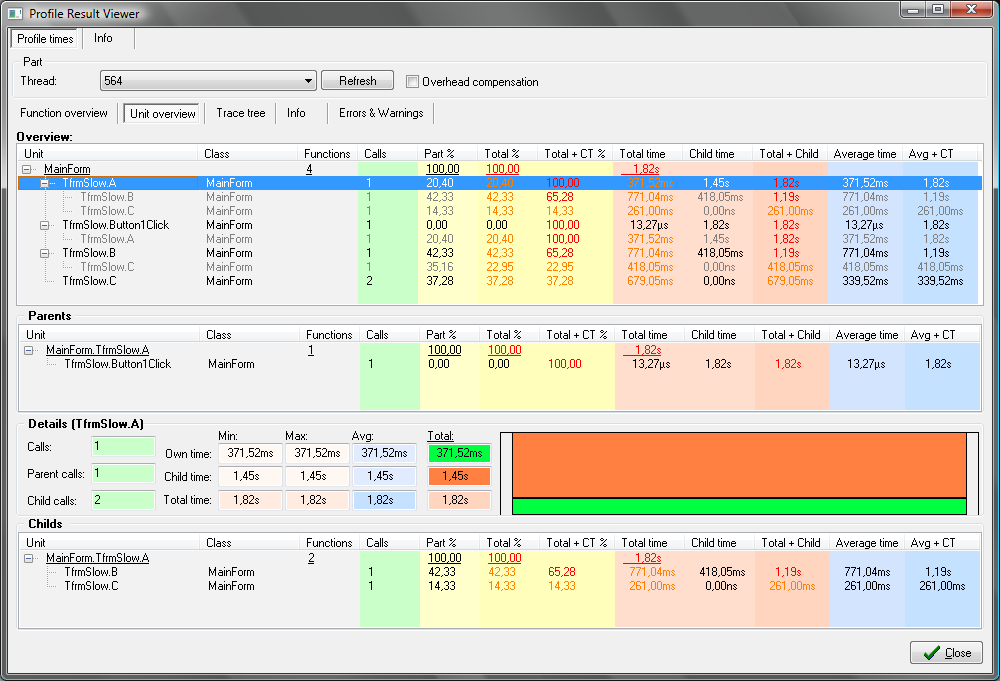Collapse TfrmSlow.Button1Click tree node

[x=45, y=225]
